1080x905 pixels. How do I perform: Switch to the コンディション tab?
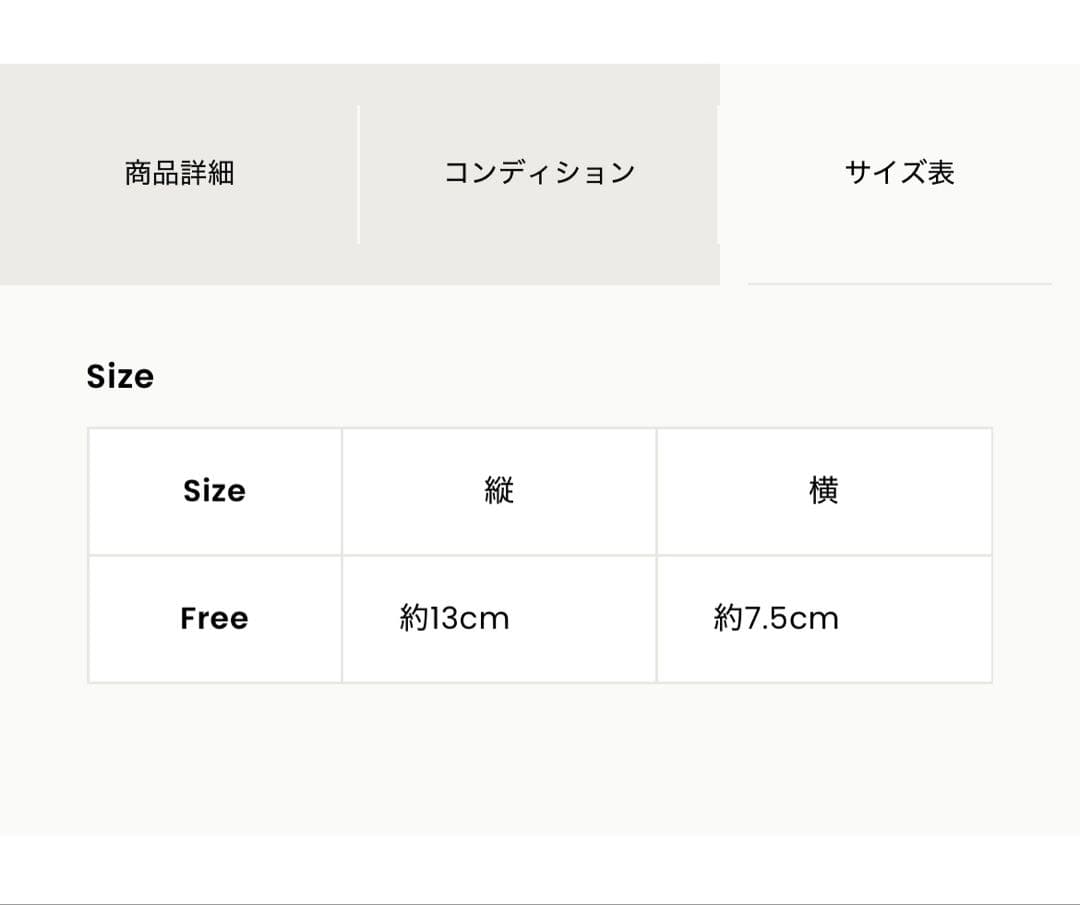click(x=539, y=173)
